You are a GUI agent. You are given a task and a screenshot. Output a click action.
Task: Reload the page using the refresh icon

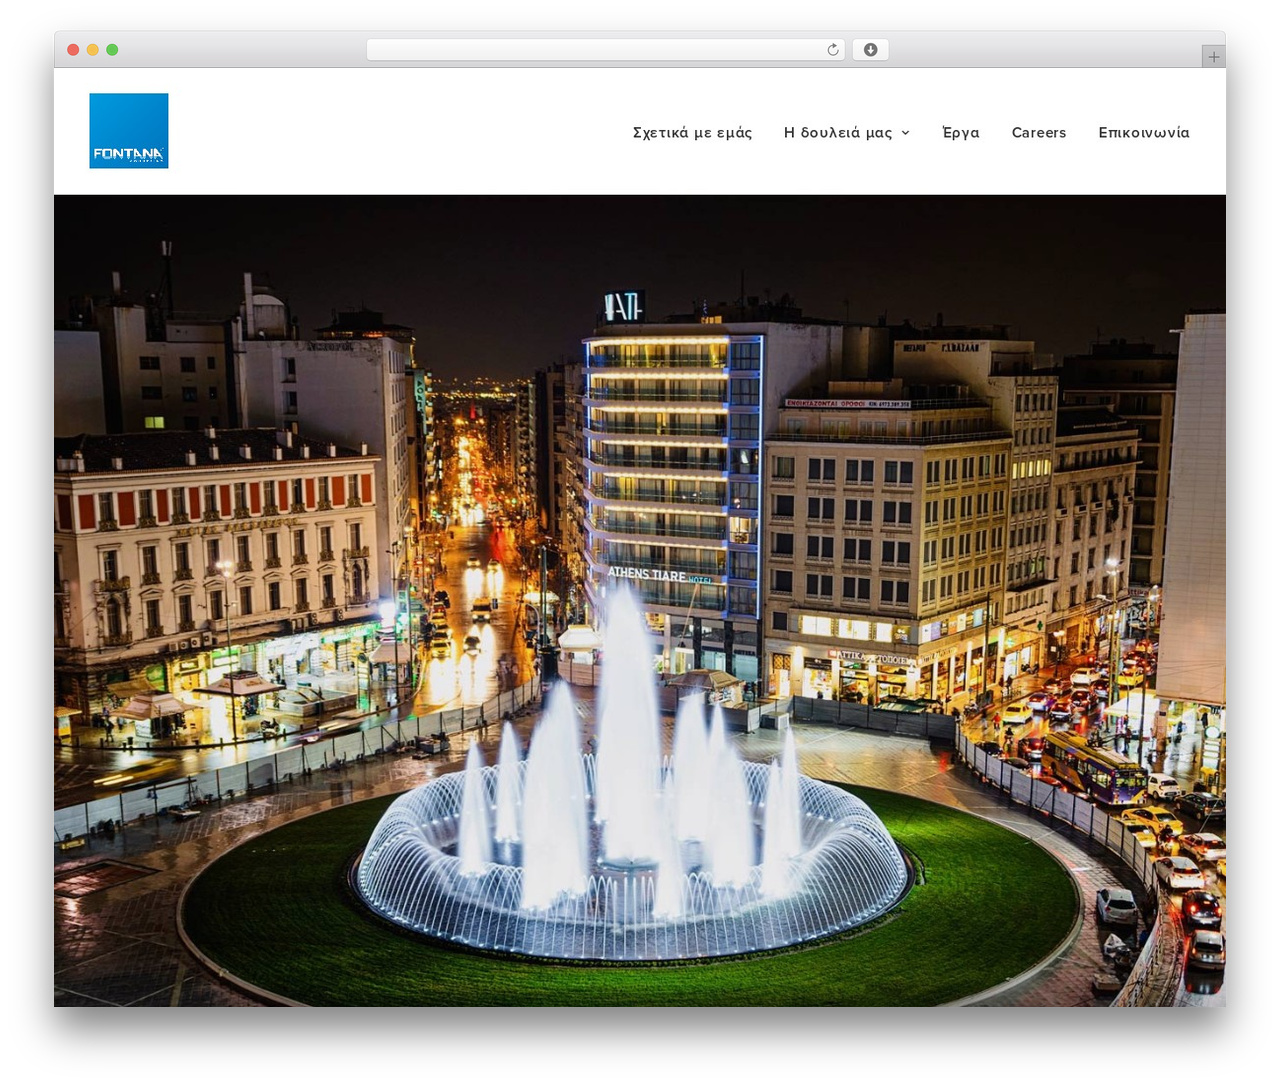tap(833, 50)
